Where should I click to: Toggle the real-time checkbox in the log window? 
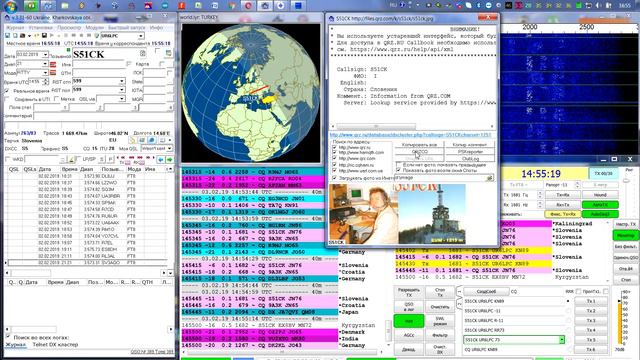coord(7,91)
